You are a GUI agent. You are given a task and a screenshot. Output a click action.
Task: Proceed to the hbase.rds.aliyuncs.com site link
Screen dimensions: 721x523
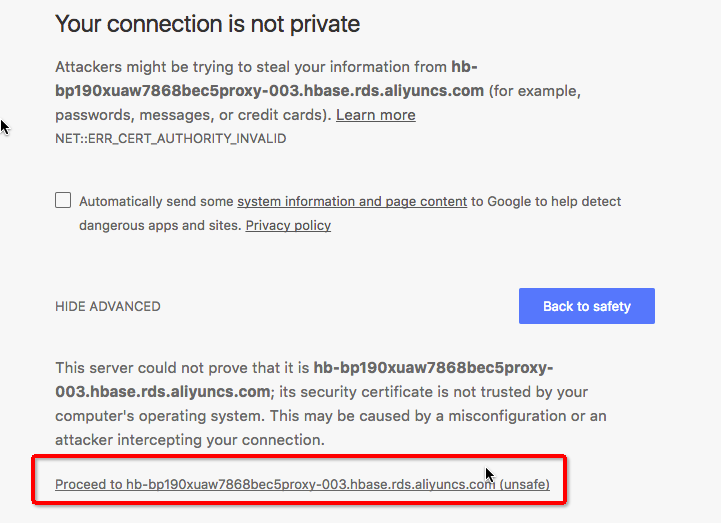pyautogui.click(x=302, y=484)
